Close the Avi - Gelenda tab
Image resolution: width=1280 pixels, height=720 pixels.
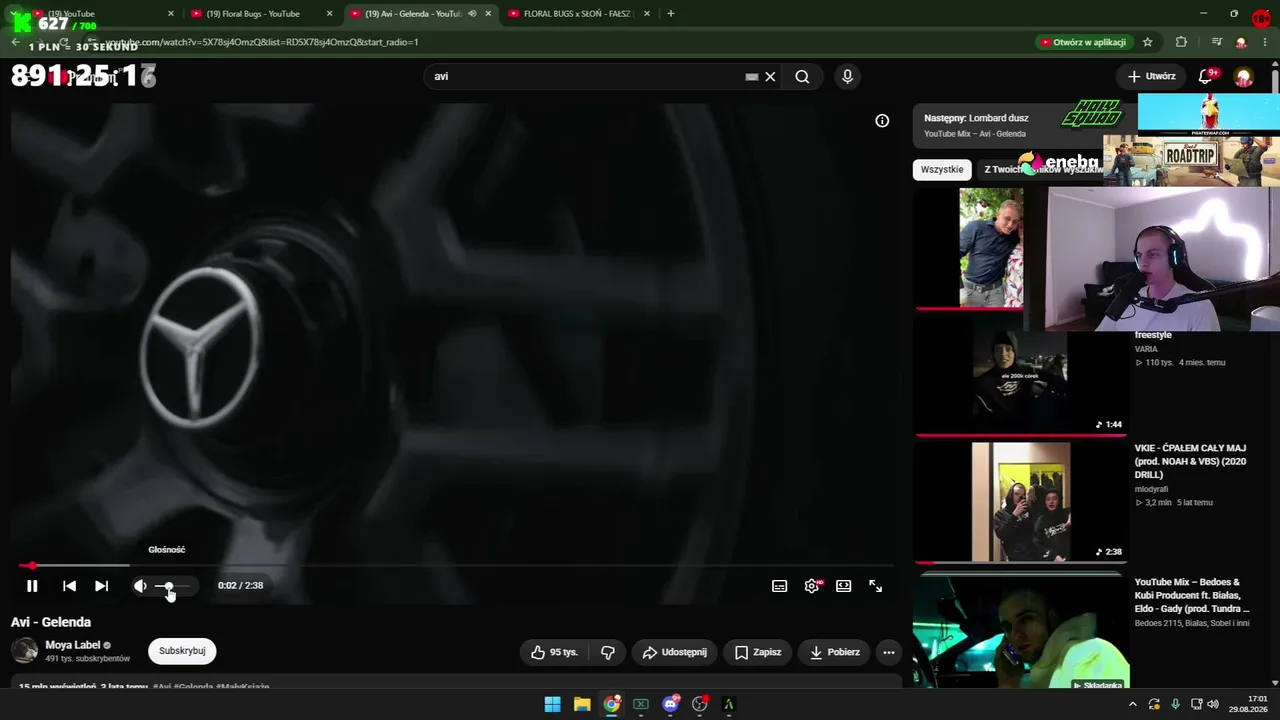click(488, 14)
